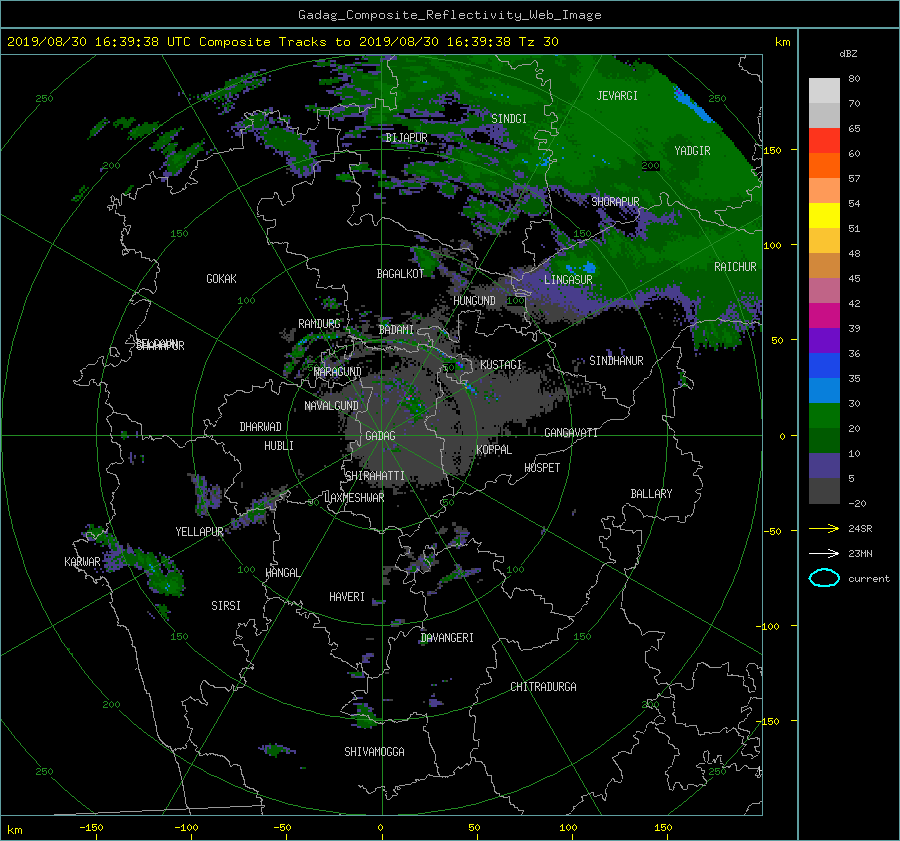Image resolution: width=900 pixels, height=841 pixels.
Task: Click the 24SR legend label
Action: tap(860, 528)
